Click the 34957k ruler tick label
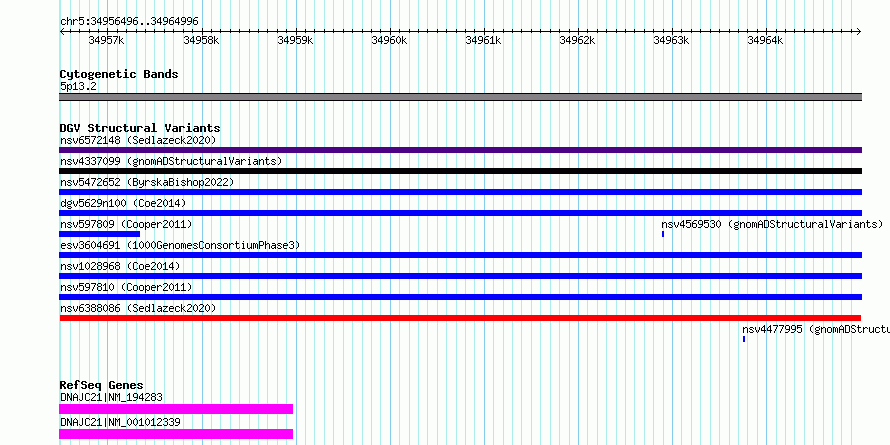This screenshot has height=445, width=890. [107, 40]
